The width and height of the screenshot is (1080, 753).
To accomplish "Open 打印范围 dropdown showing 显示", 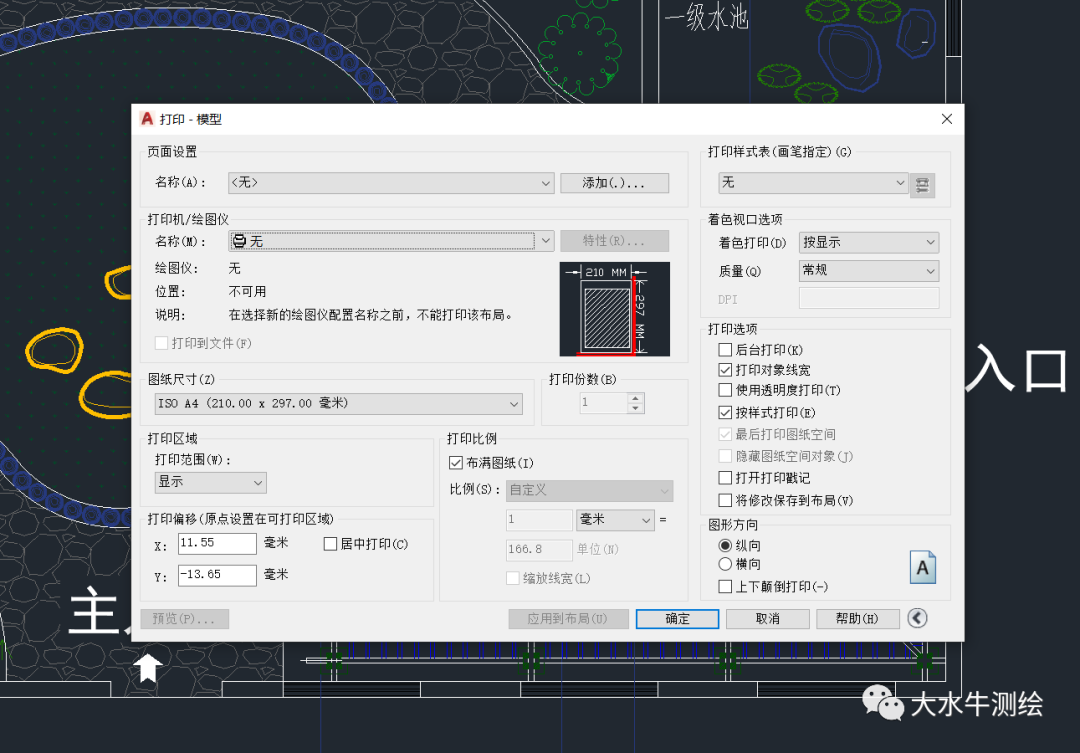I will click(x=210, y=483).
